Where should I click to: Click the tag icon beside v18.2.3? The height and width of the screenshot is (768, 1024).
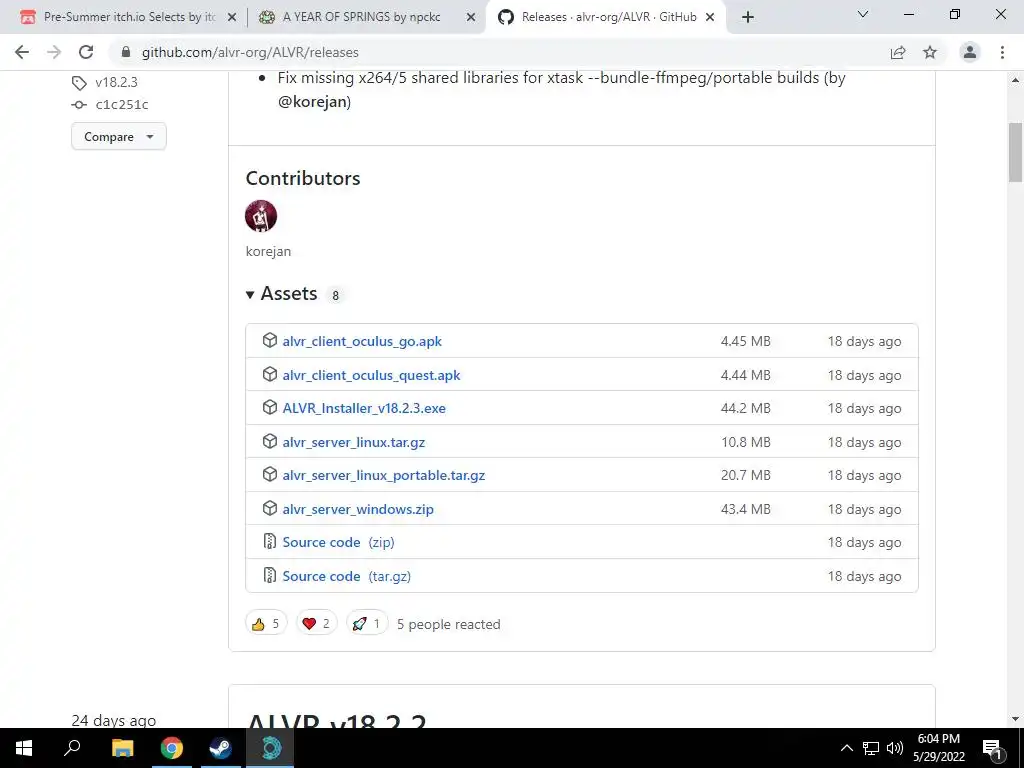[79, 83]
